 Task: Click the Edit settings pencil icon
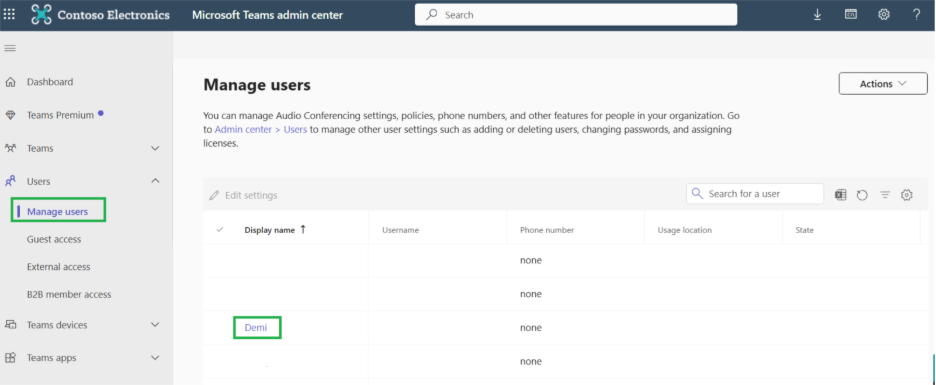point(214,195)
